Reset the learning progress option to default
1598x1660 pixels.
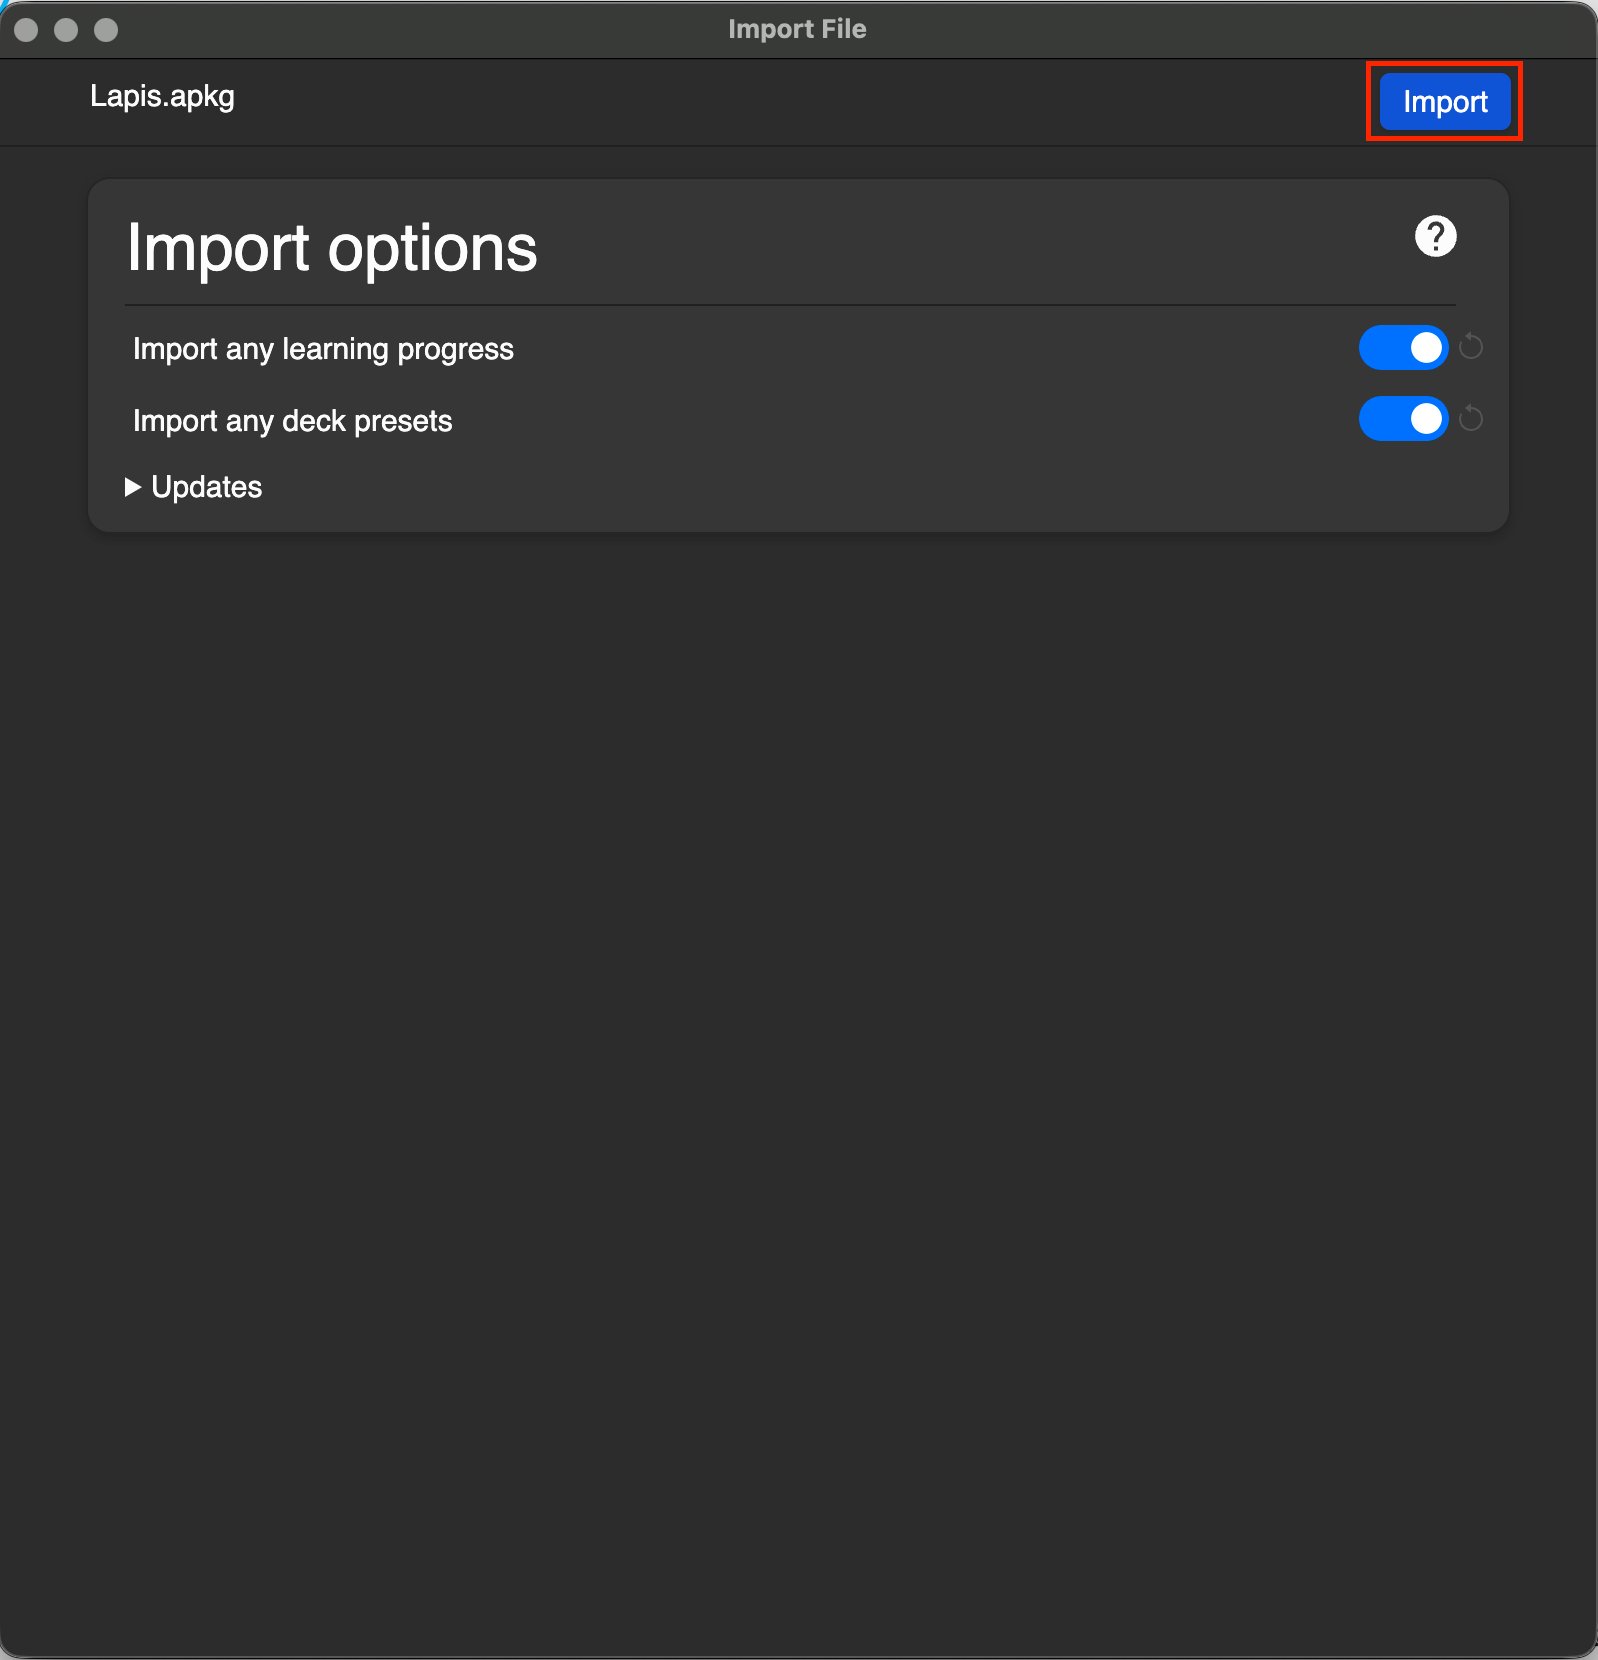click(1471, 347)
